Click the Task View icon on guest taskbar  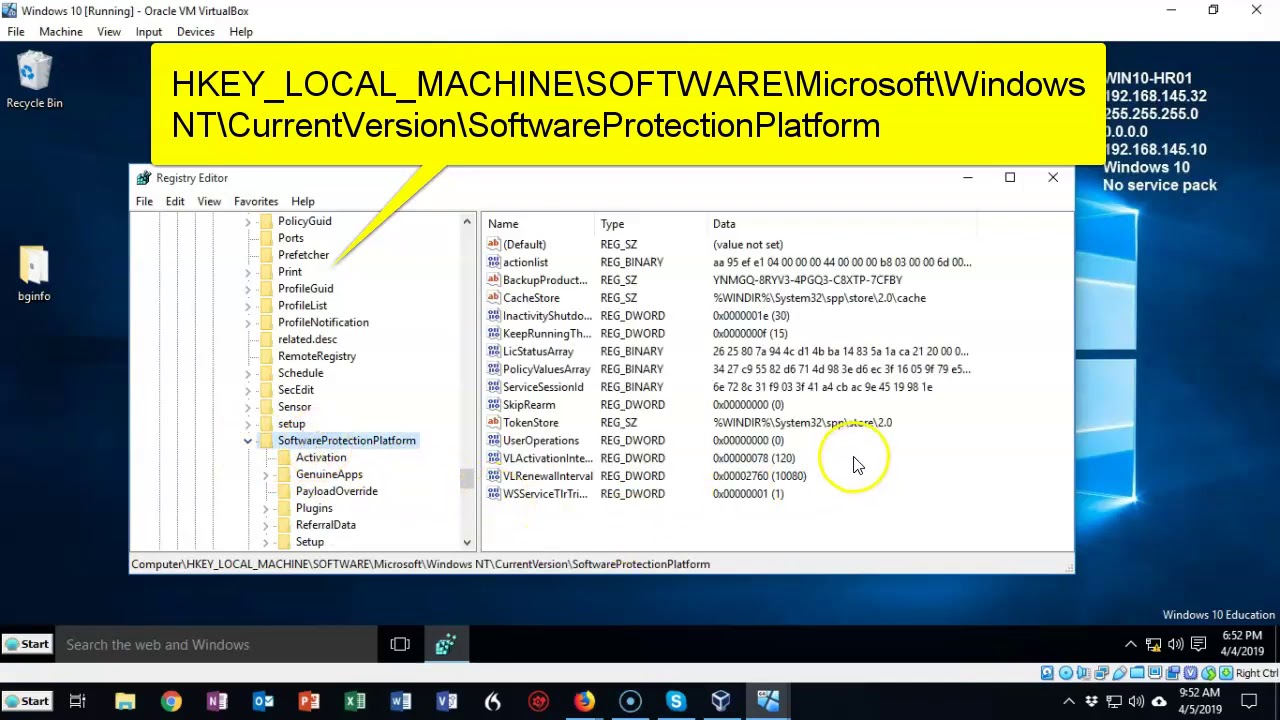click(x=400, y=645)
